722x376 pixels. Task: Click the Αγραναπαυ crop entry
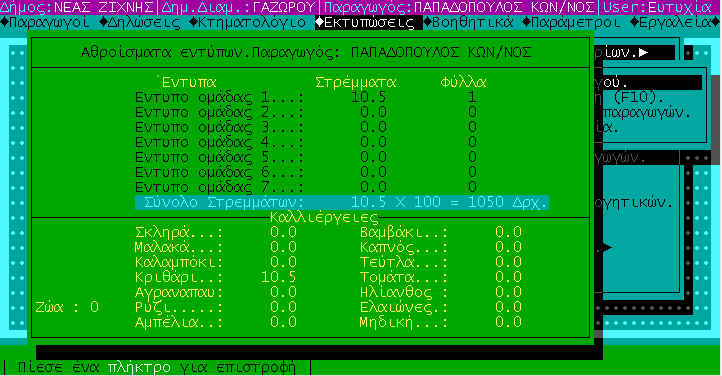coord(215,293)
